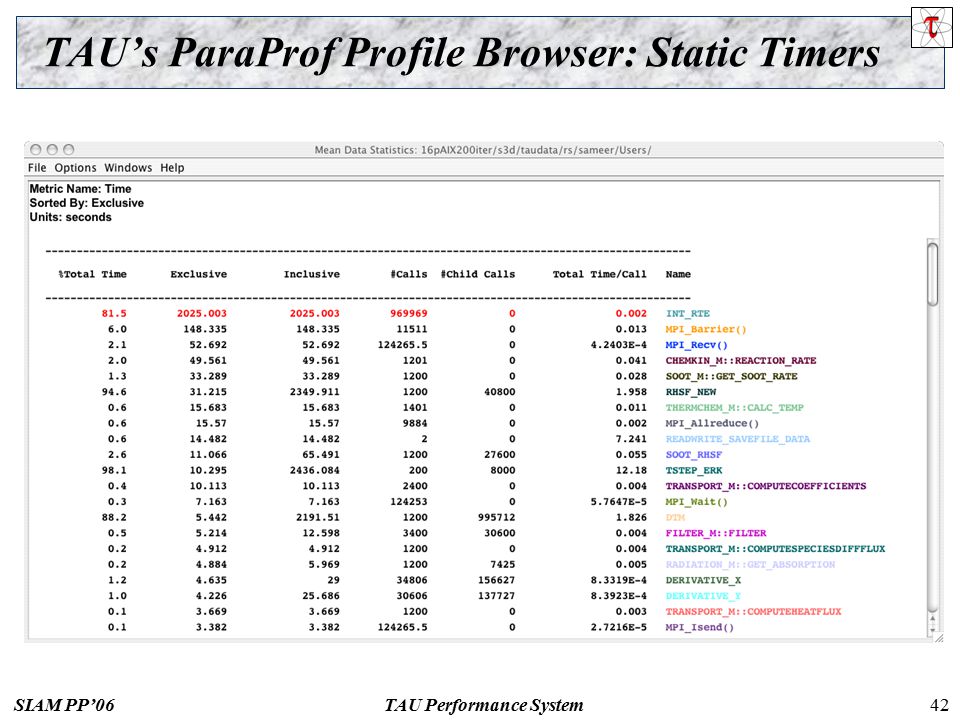Click the Total Time/Call column header
960x720 pixels.
pyautogui.click(x=599, y=274)
